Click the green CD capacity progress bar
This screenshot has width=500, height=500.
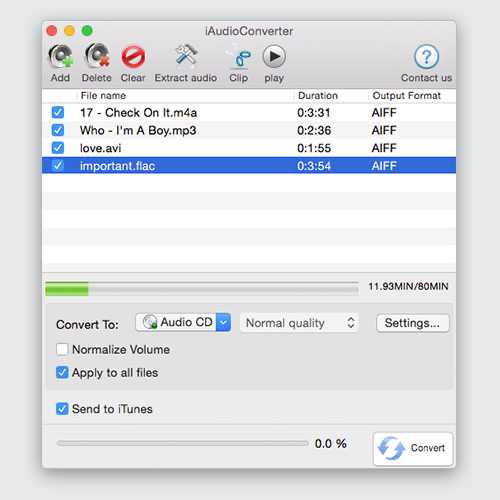click(x=202, y=289)
